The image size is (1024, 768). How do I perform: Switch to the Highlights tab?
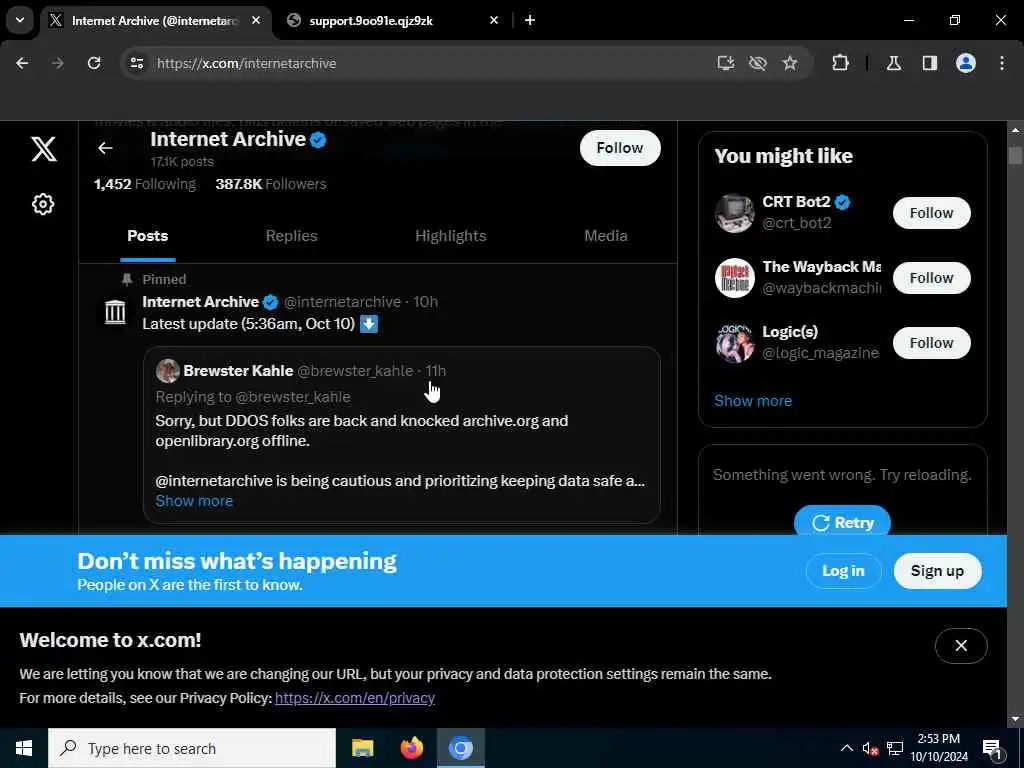pos(451,236)
